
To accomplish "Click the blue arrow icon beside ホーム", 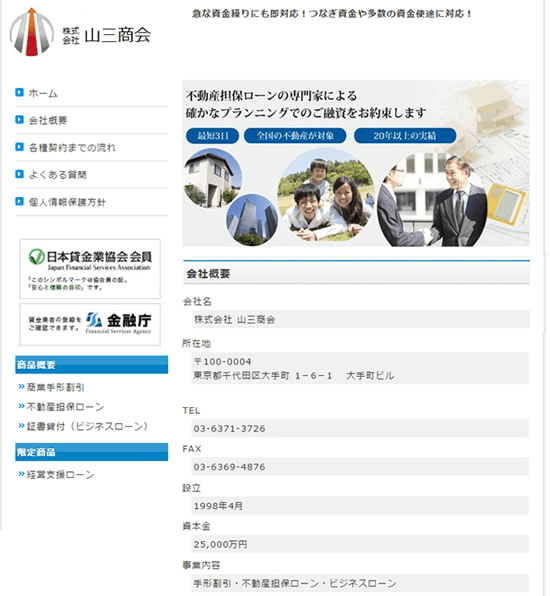I will (19, 92).
